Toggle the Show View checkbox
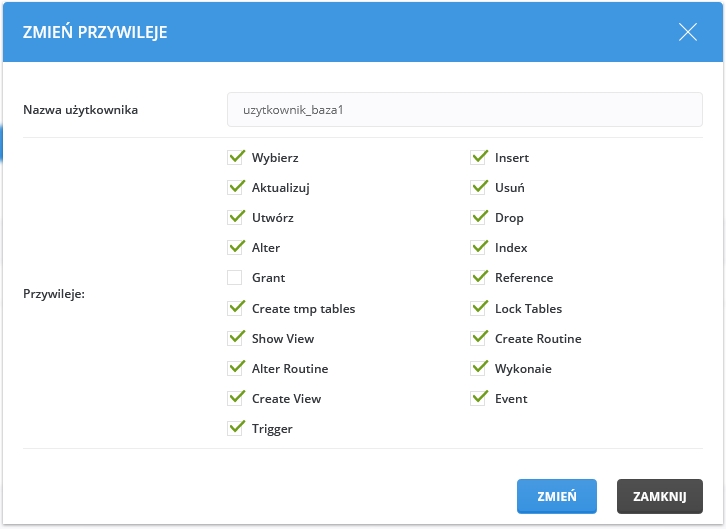This screenshot has height=529, width=726. (235, 339)
